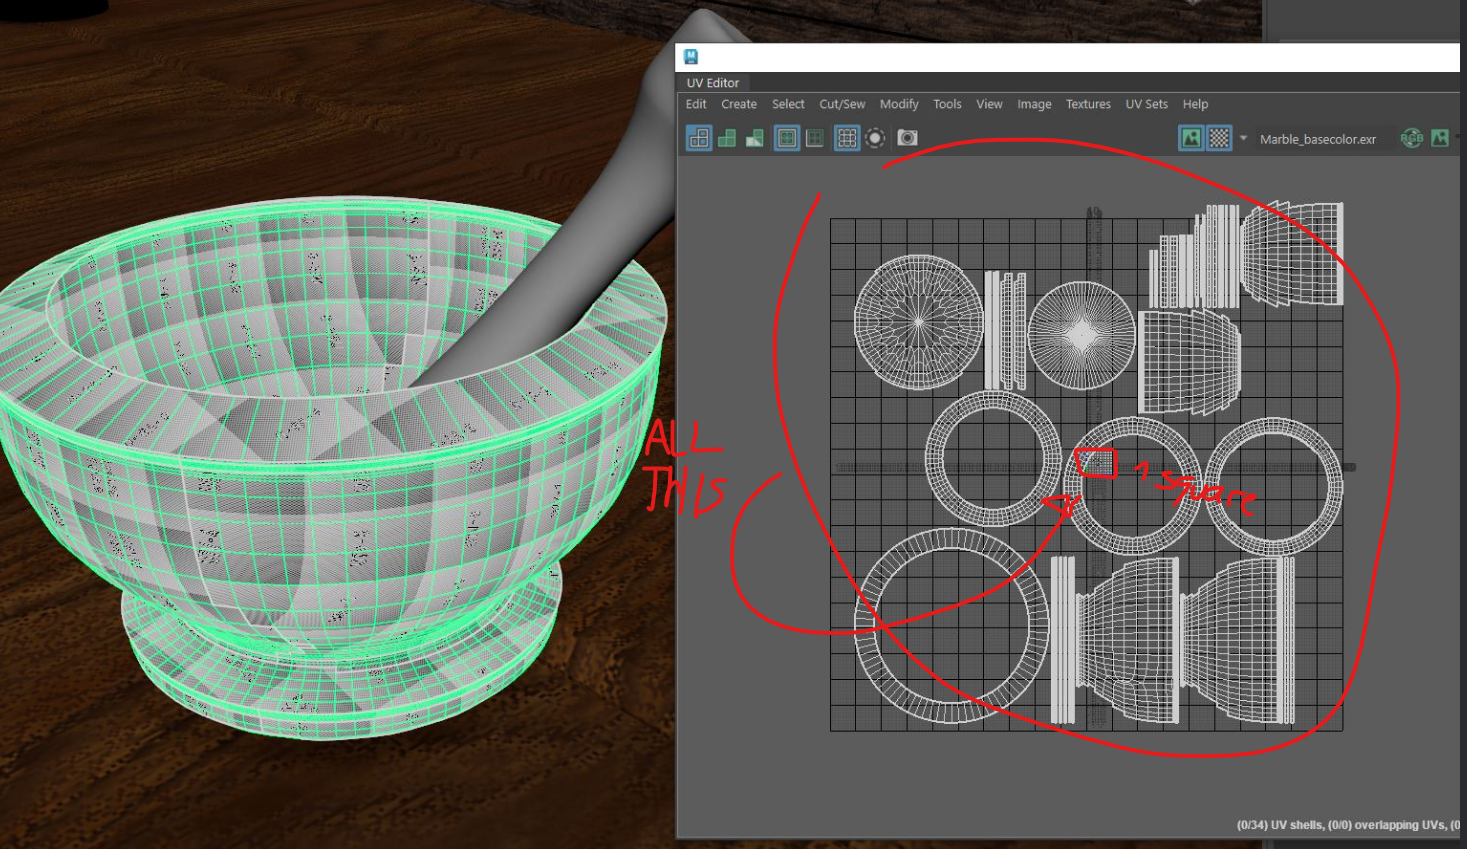
Task: Click the UV shells status text
Action: click(x=1347, y=825)
